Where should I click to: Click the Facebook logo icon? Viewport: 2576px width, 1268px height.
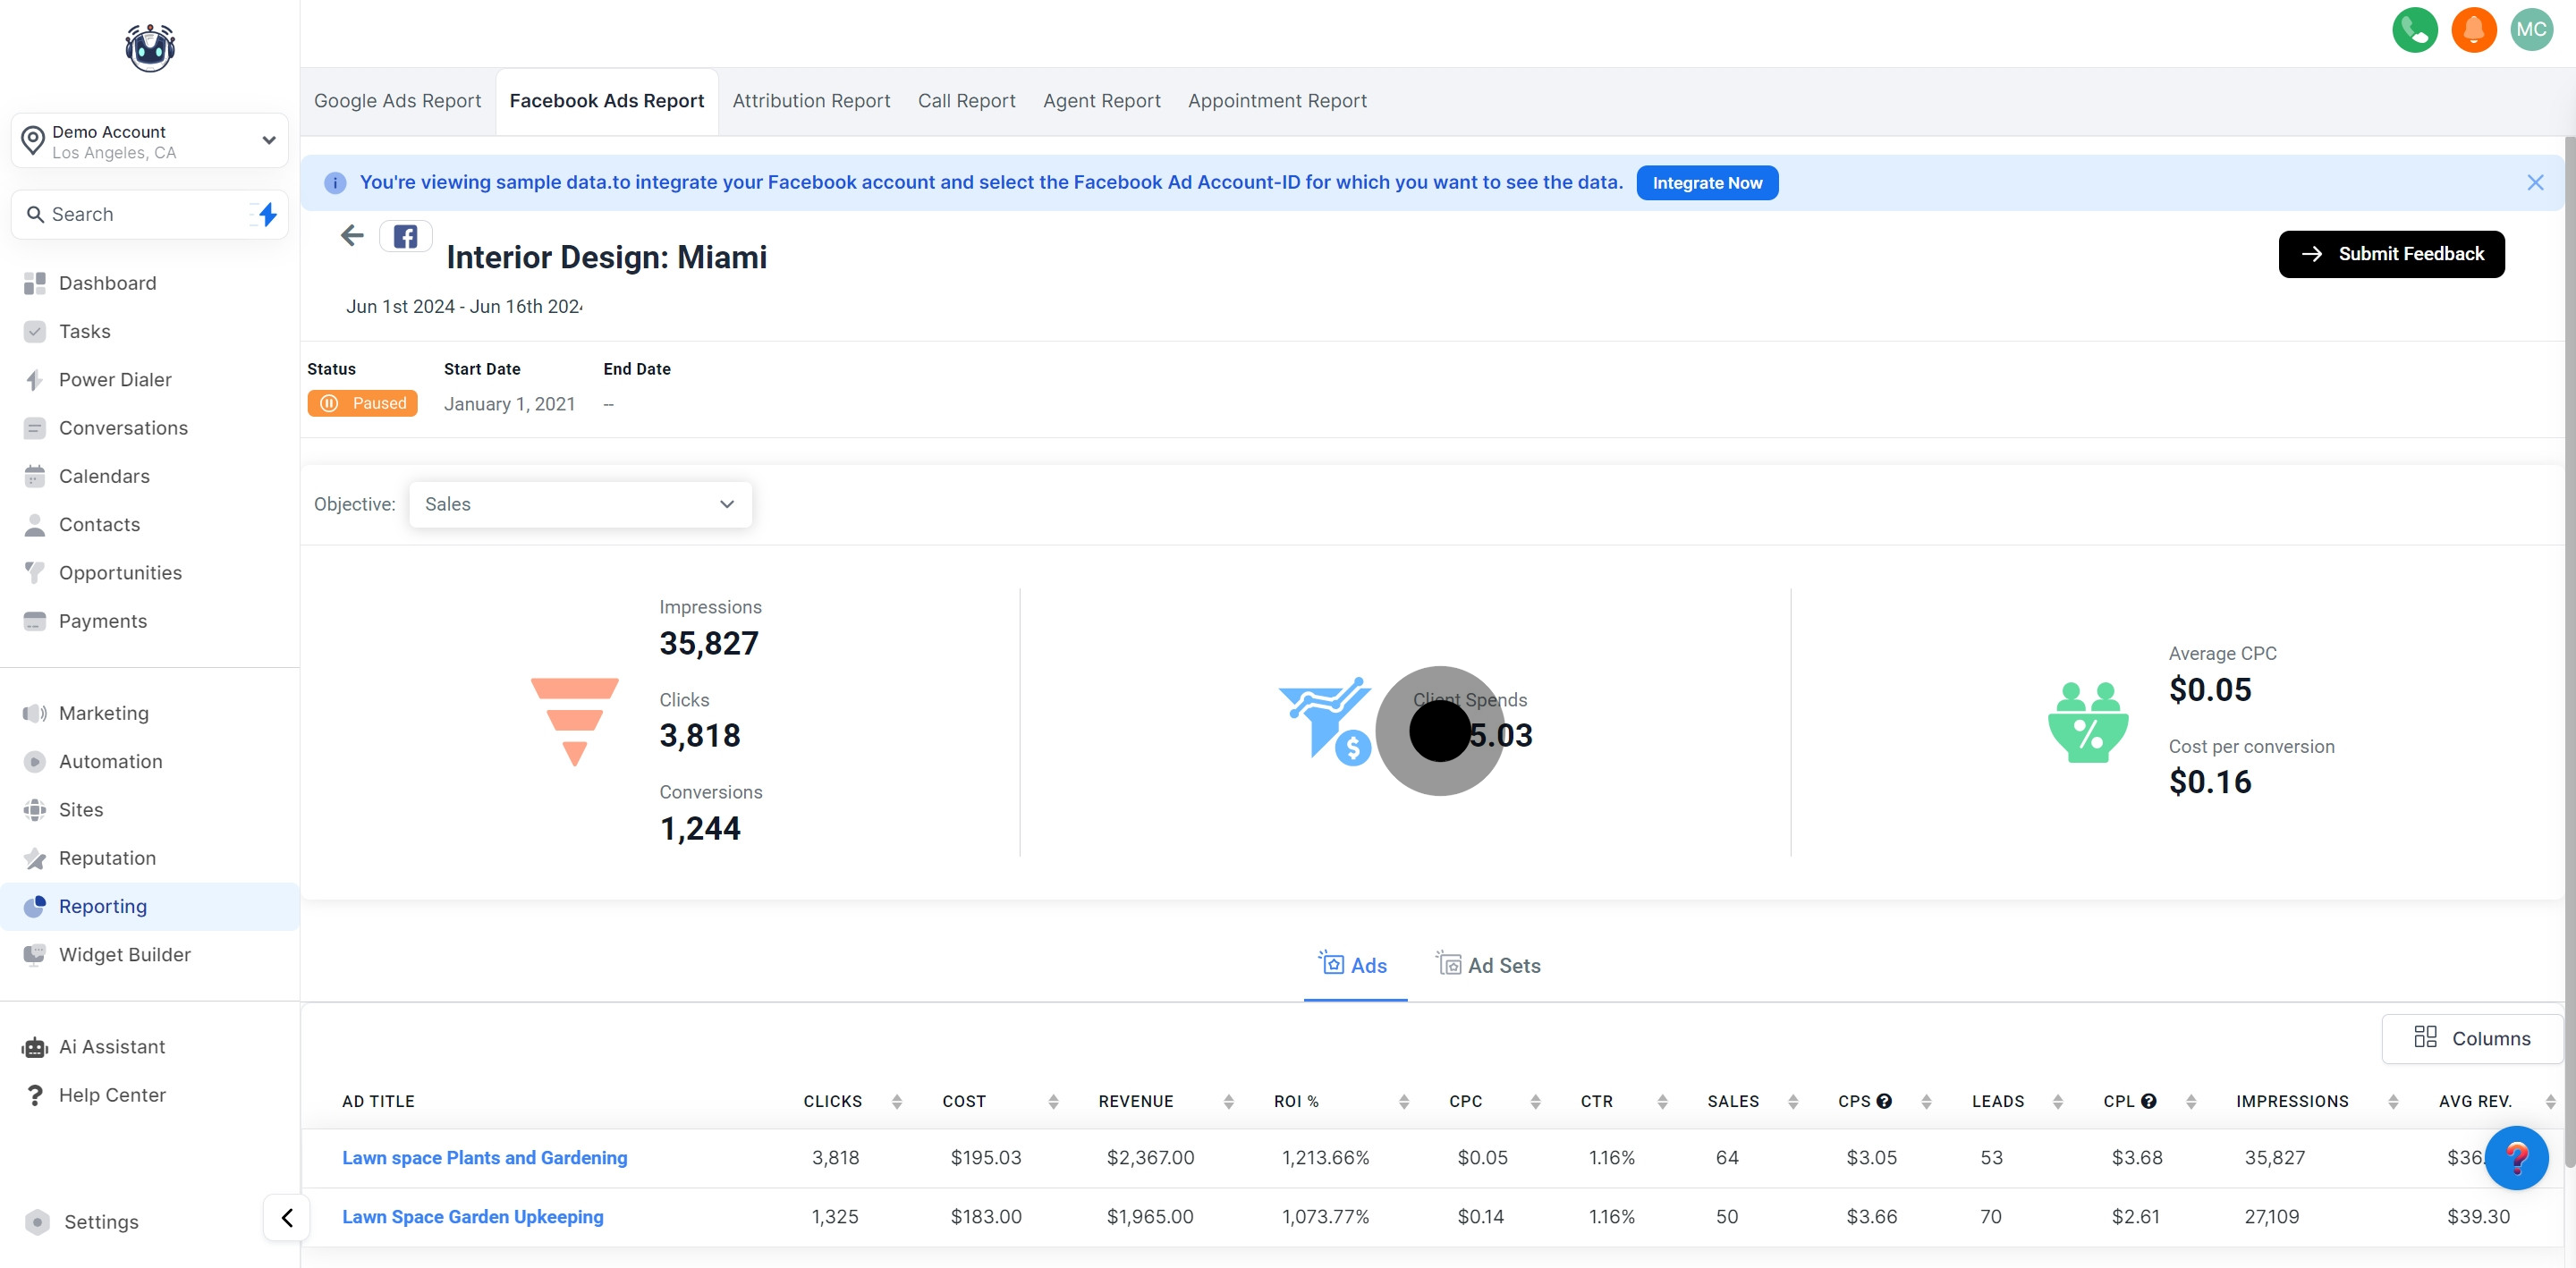coord(405,237)
